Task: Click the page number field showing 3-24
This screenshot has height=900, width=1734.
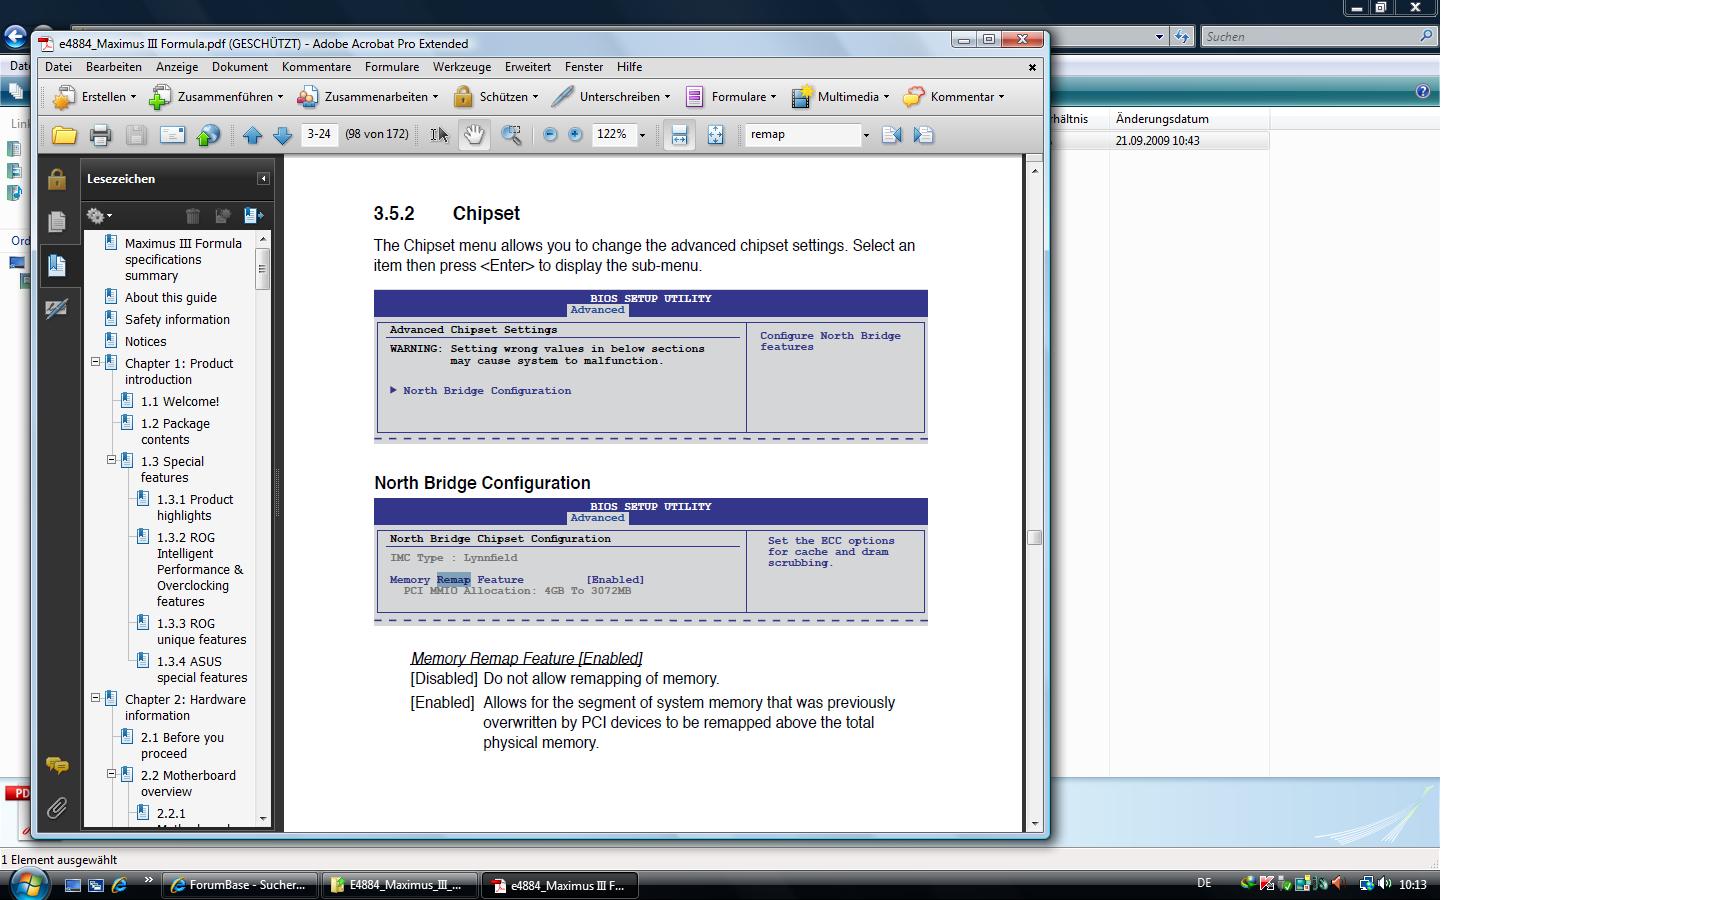Action: 320,134
